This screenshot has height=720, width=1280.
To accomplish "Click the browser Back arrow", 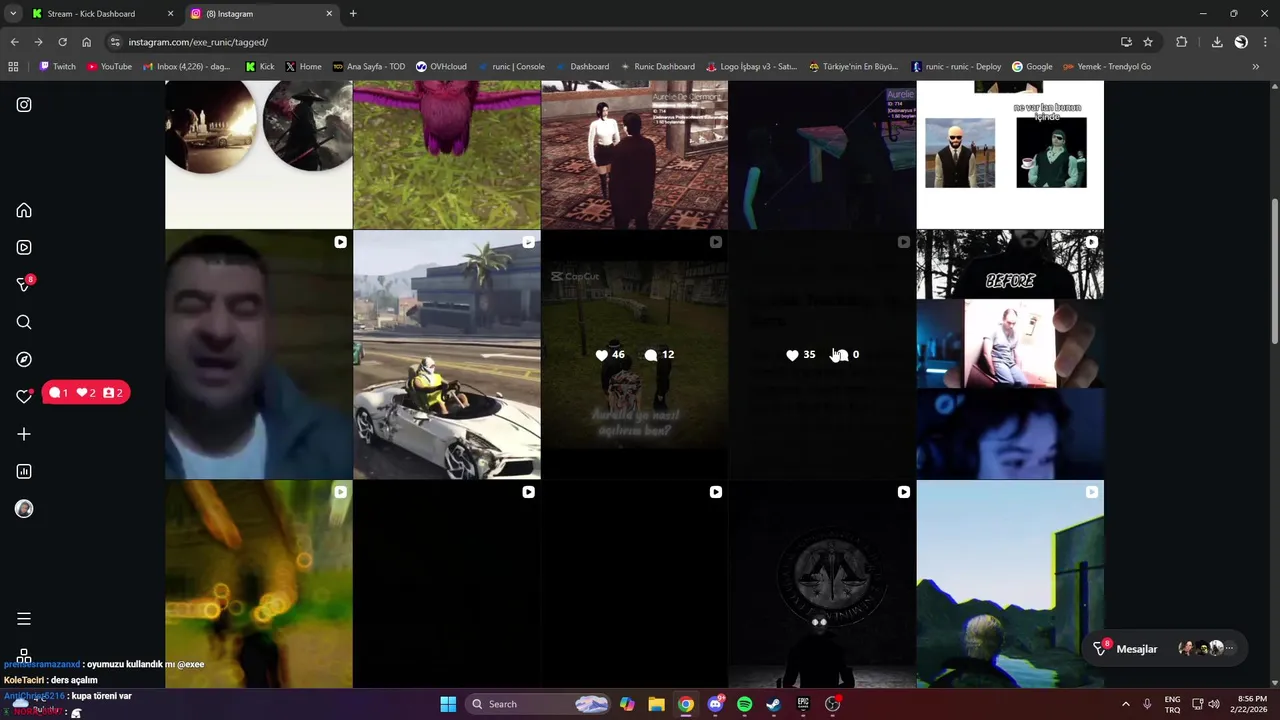I will [14, 42].
